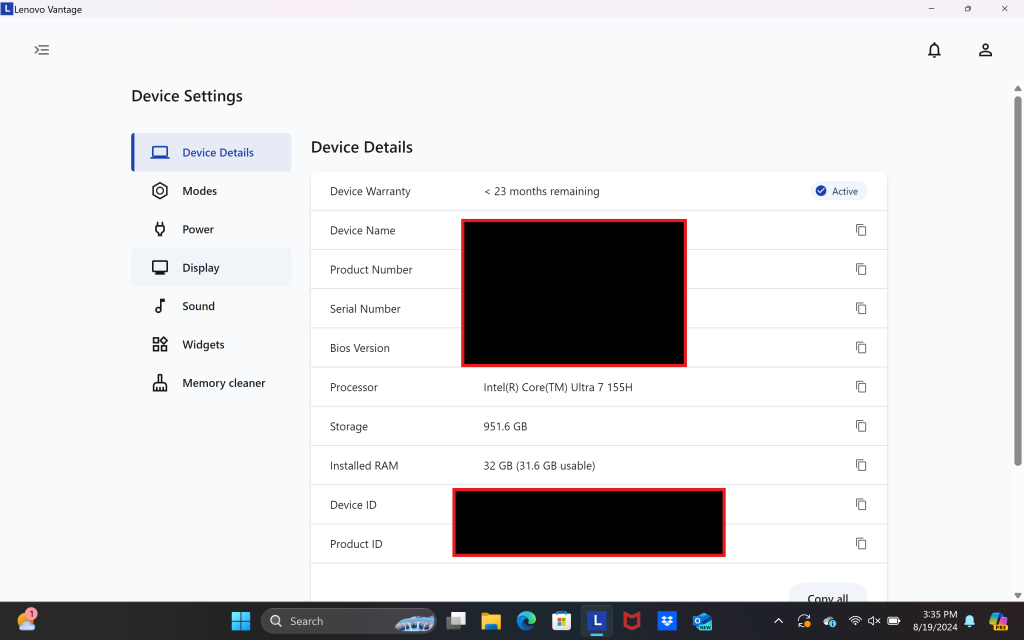Open the Windows Start menu
The width and height of the screenshot is (1024, 640).
click(x=241, y=621)
